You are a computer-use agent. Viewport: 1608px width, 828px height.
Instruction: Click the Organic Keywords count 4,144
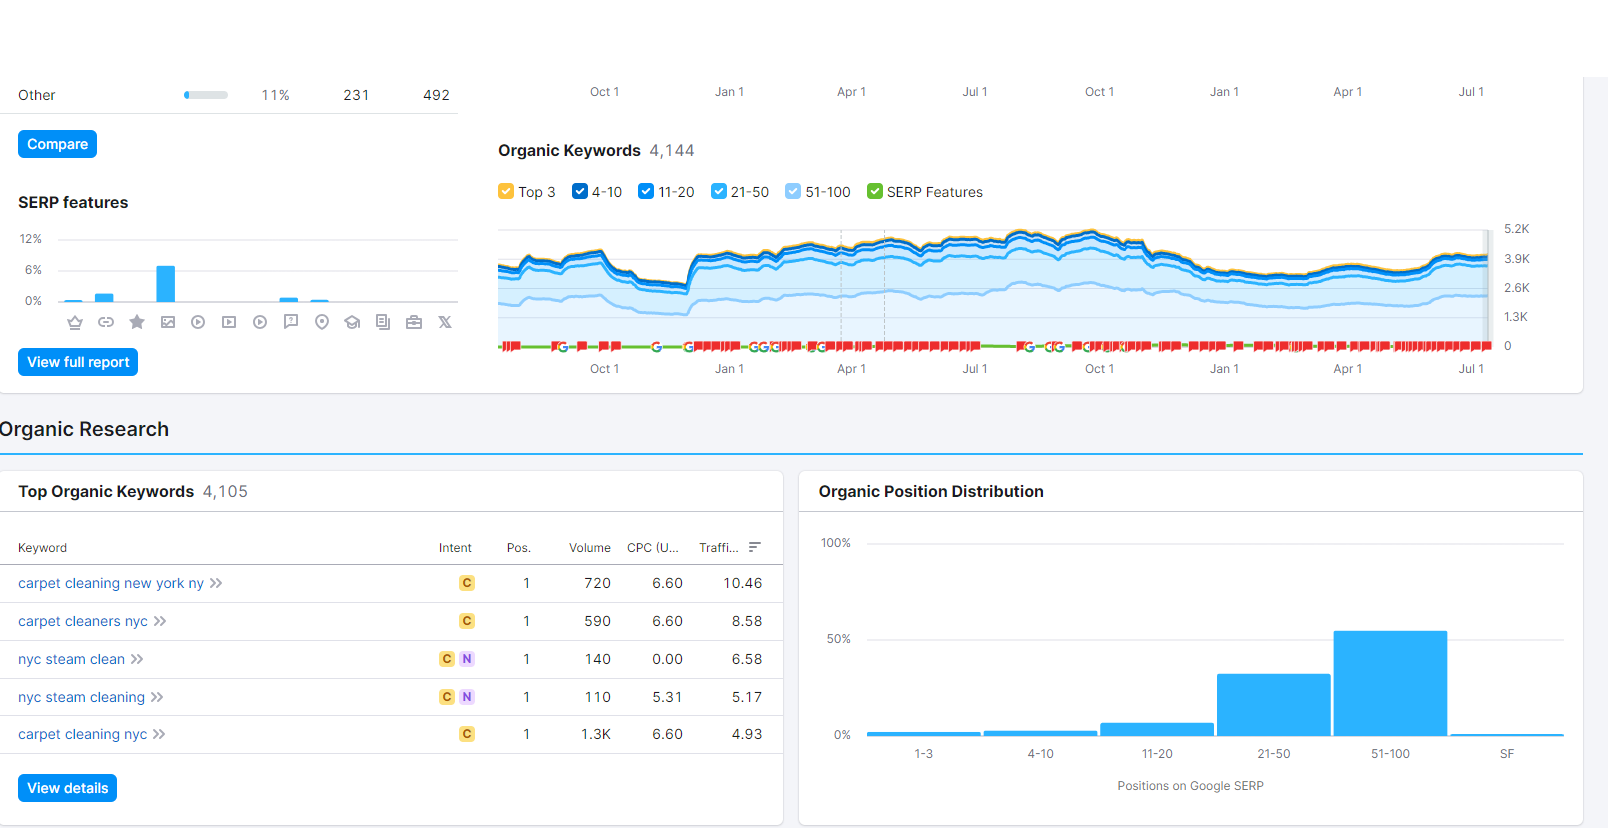(672, 150)
